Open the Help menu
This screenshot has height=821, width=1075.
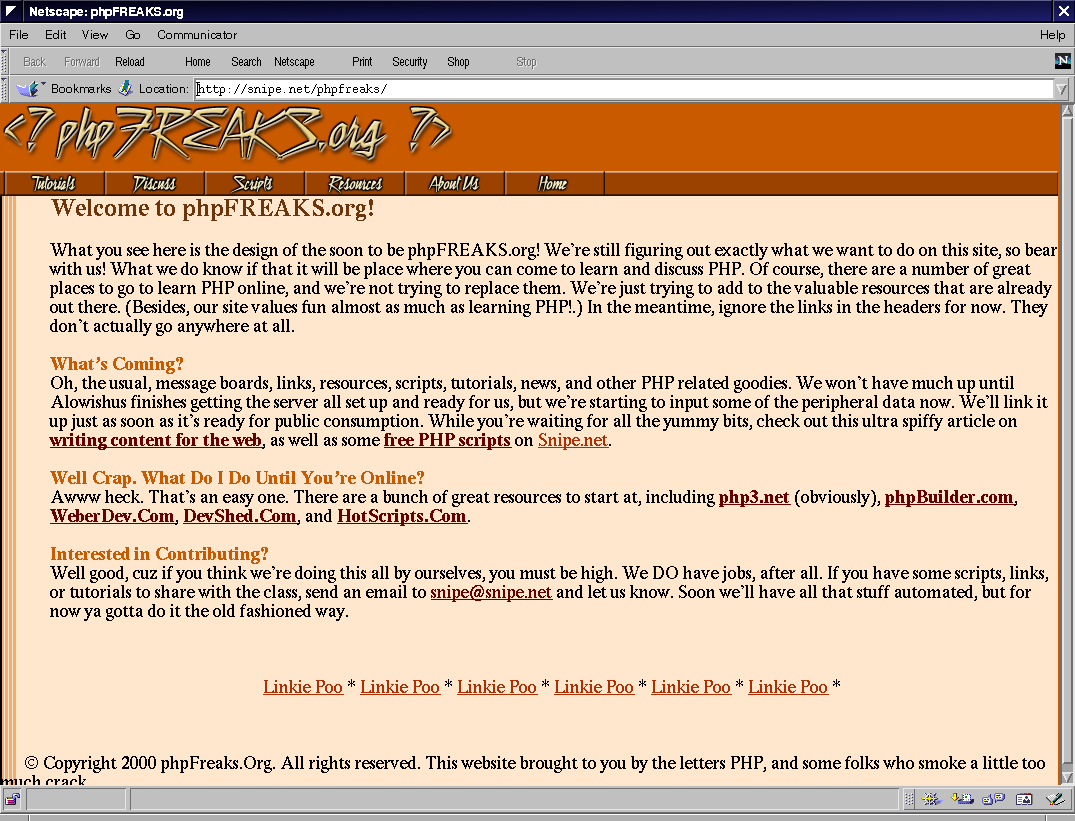coord(1052,35)
